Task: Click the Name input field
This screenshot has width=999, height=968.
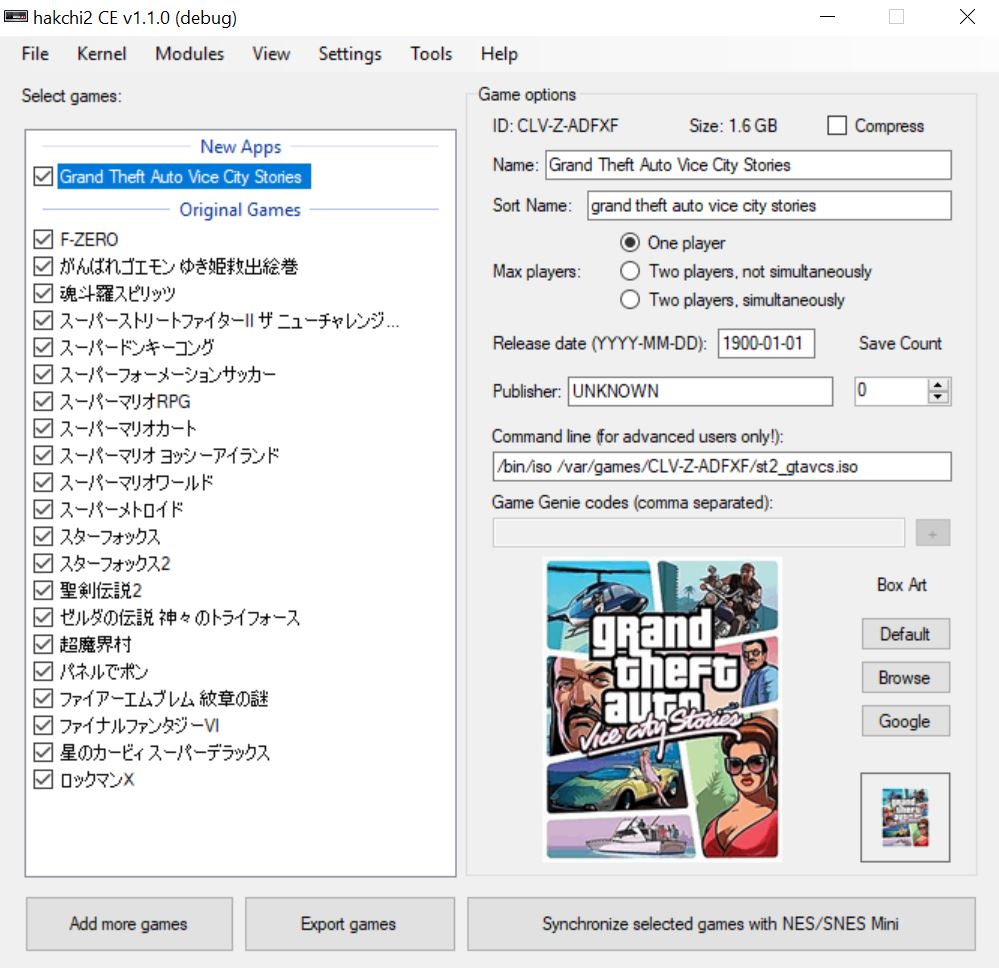Action: click(748, 165)
